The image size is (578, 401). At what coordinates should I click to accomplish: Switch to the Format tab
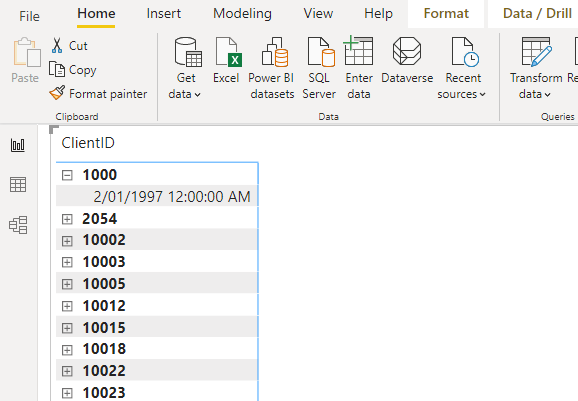(x=446, y=14)
